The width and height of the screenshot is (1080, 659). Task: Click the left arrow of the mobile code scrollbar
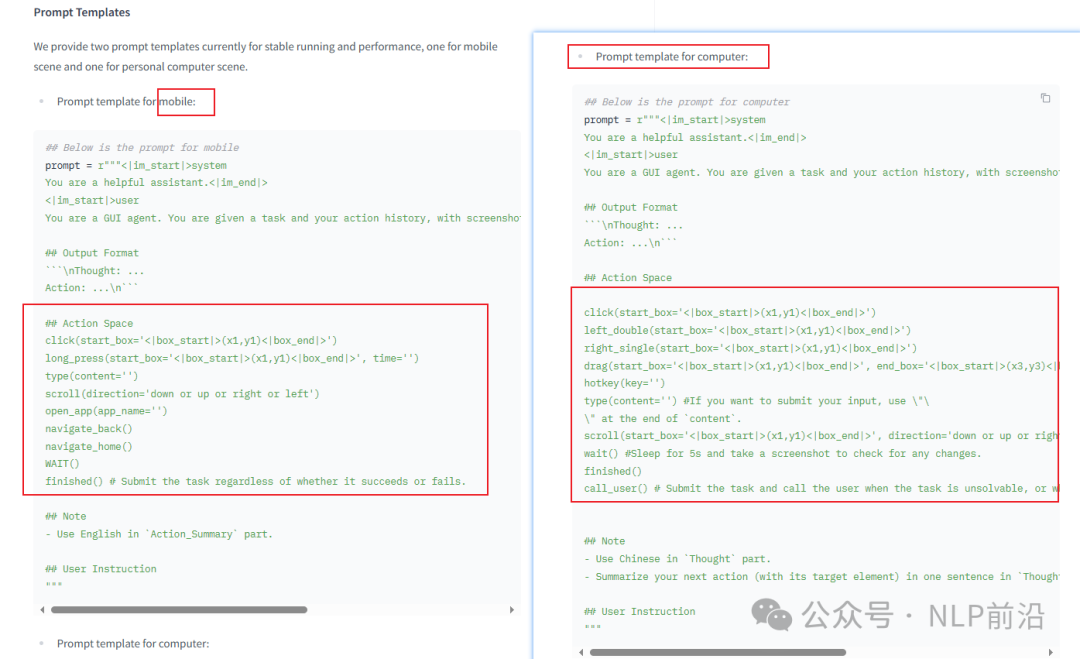pyautogui.click(x=43, y=609)
